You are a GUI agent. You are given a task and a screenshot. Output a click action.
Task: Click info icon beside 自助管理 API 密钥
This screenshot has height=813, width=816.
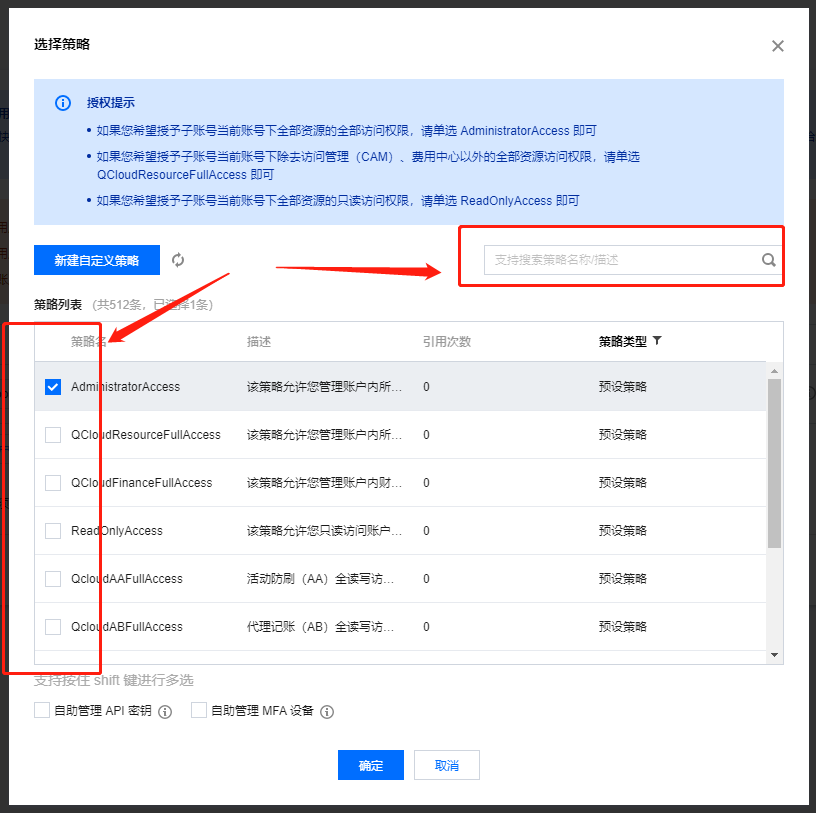[x=166, y=712]
